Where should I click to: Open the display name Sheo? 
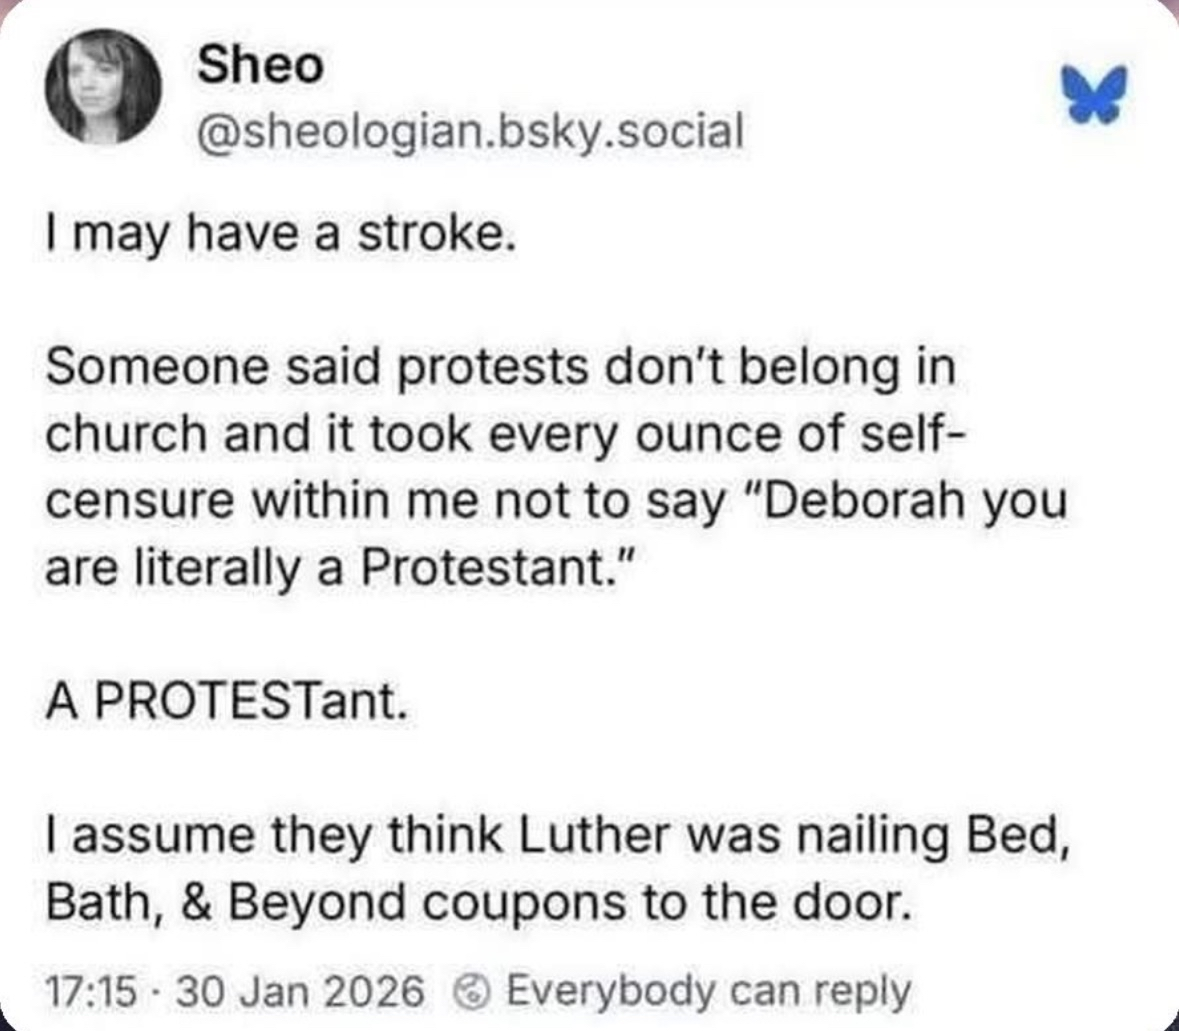pyautogui.click(x=260, y=65)
